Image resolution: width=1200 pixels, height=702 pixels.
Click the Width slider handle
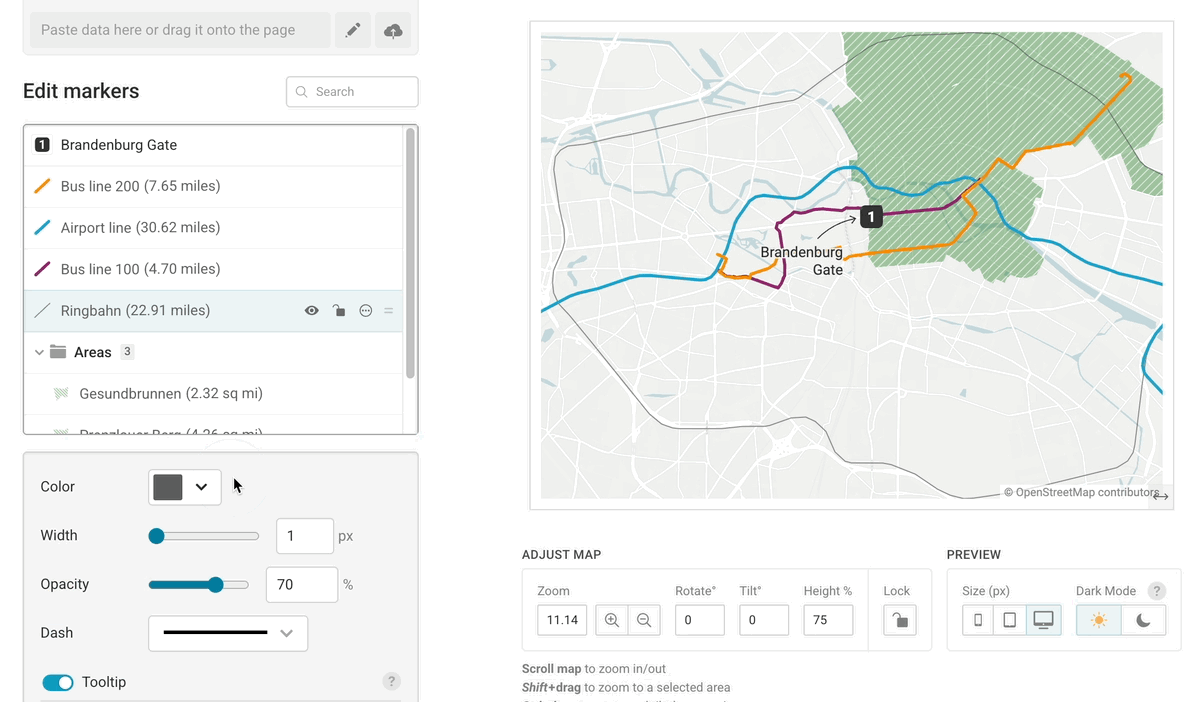[156, 536]
